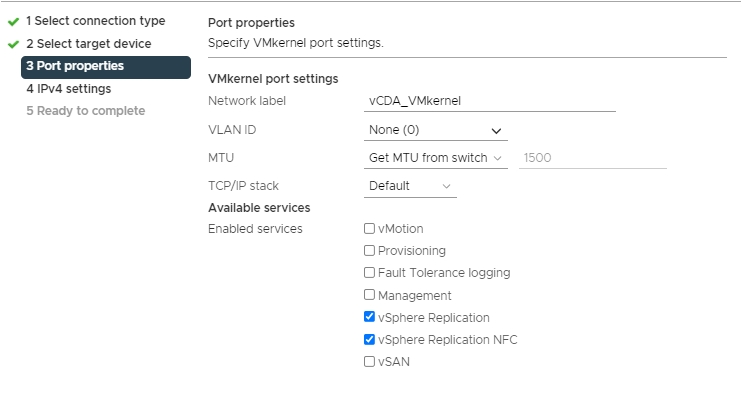Viewport: 744px width, 400px height.
Task: Click the Network label text field
Action: point(489,101)
